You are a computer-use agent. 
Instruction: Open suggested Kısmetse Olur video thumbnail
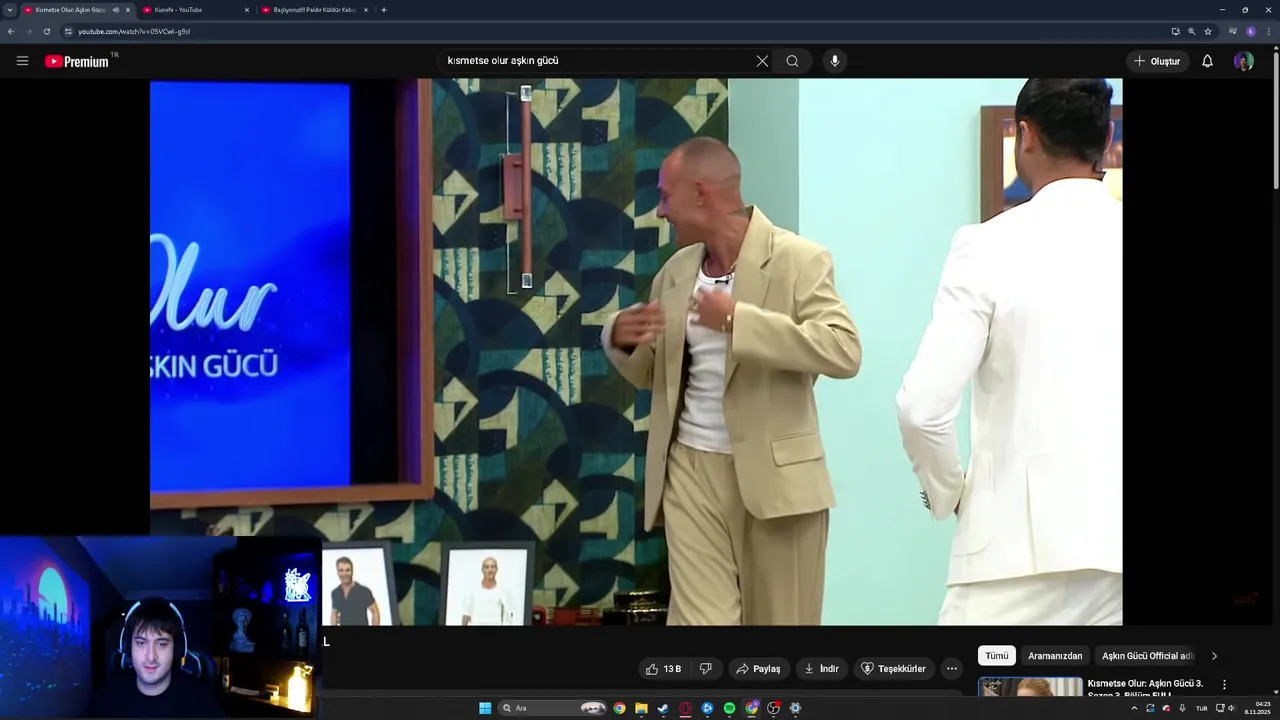pos(1030,687)
